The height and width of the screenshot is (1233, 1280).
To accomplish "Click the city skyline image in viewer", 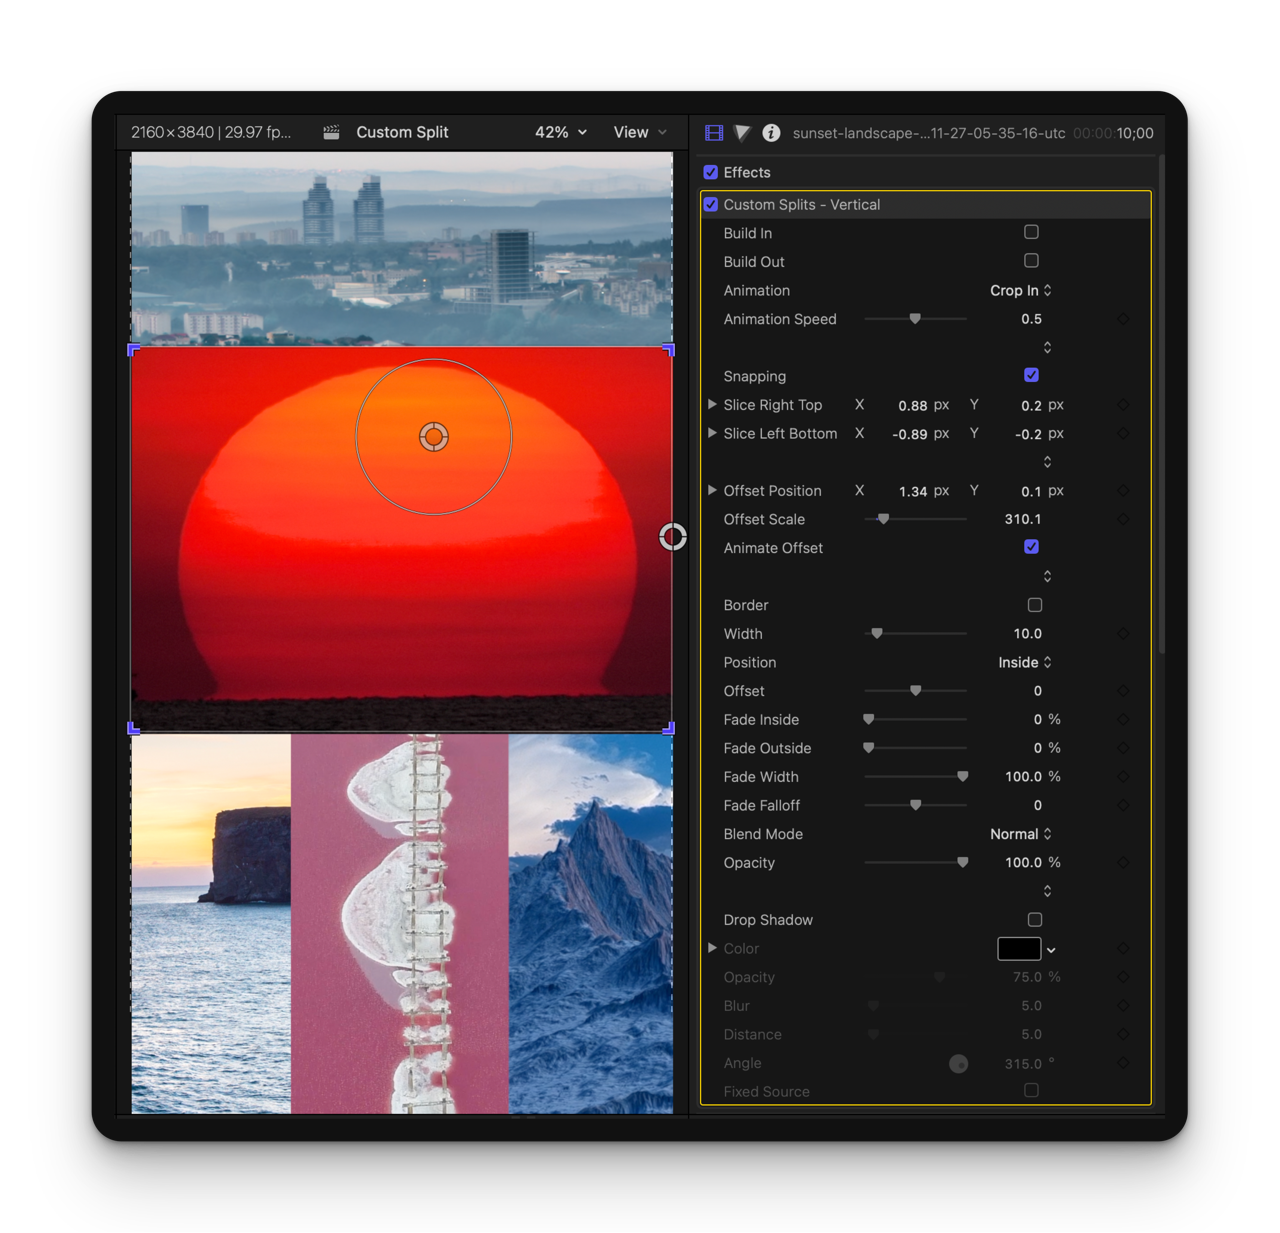I will coord(402,248).
